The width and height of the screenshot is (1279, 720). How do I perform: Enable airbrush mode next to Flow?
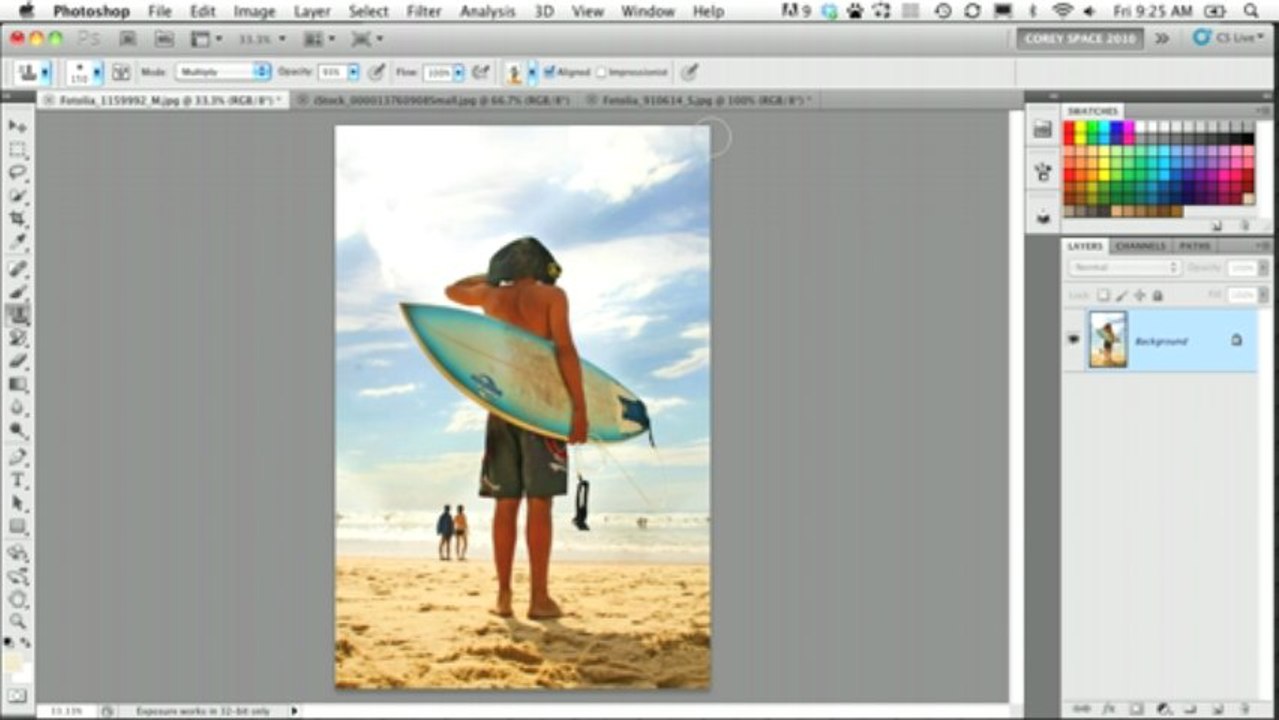[x=481, y=72]
